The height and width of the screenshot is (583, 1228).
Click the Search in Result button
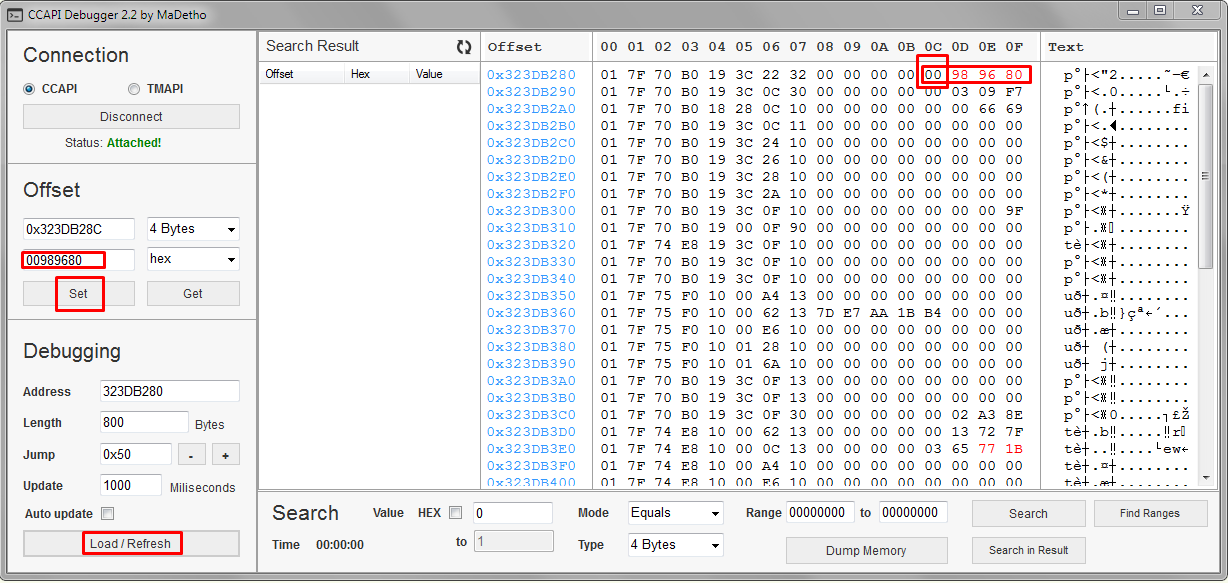[x=1028, y=550]
